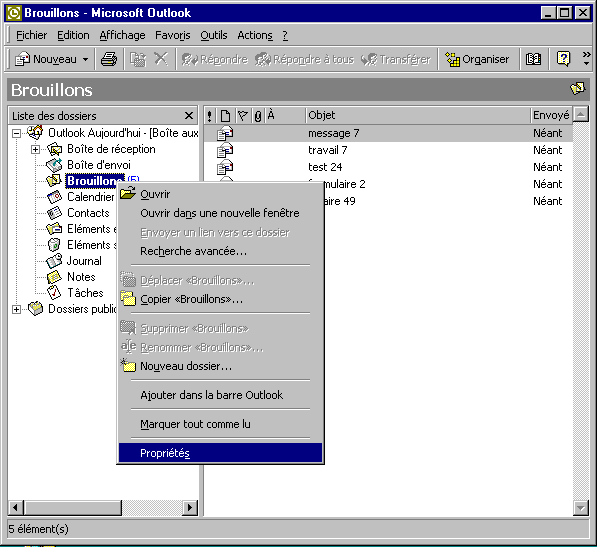Screen dimensions: 597x547
Task: Open the Notes folder
Action: coord(81,277)
